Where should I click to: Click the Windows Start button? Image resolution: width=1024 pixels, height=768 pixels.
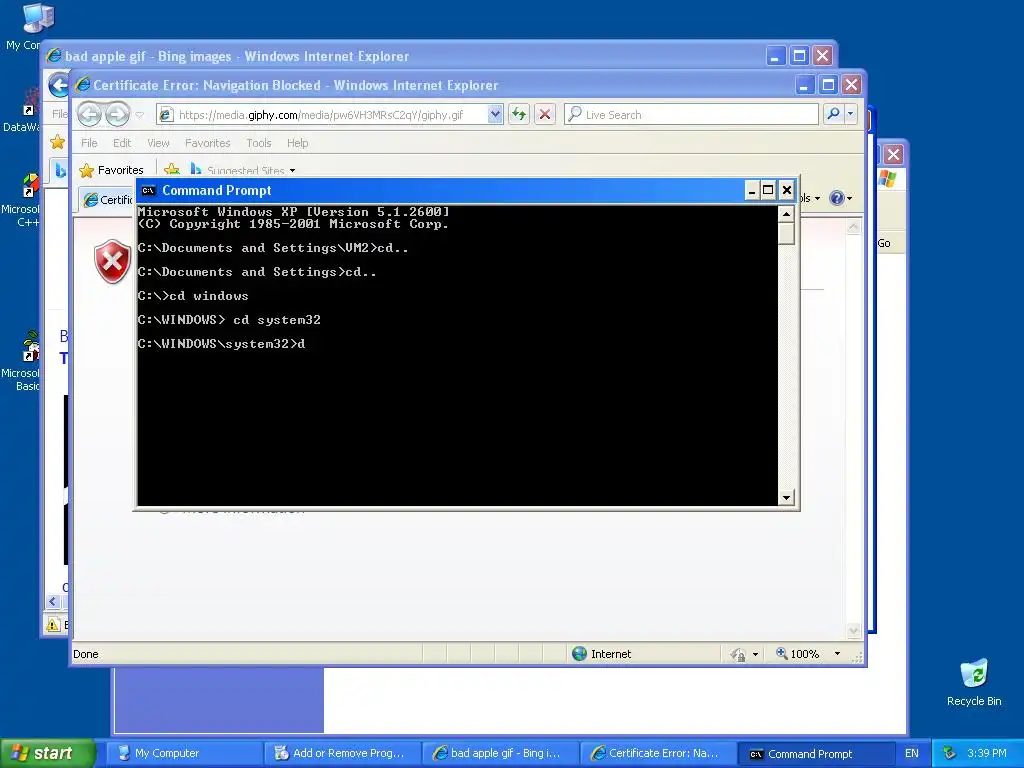(x=47, y=753)
